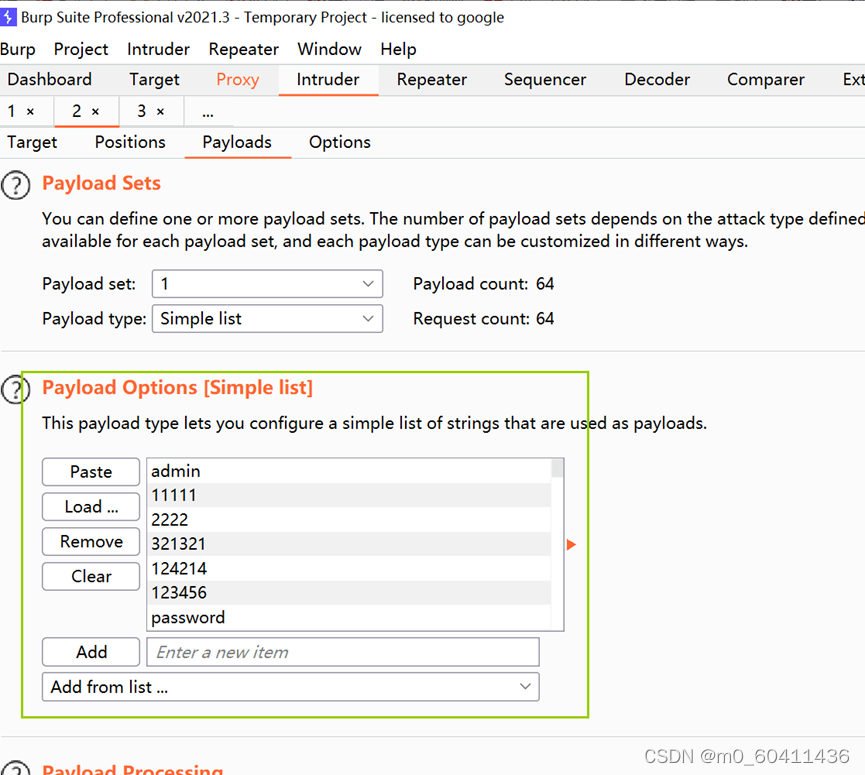Select Intruder attack tab 3
The image size is (865, 775).
pos(142,111)
